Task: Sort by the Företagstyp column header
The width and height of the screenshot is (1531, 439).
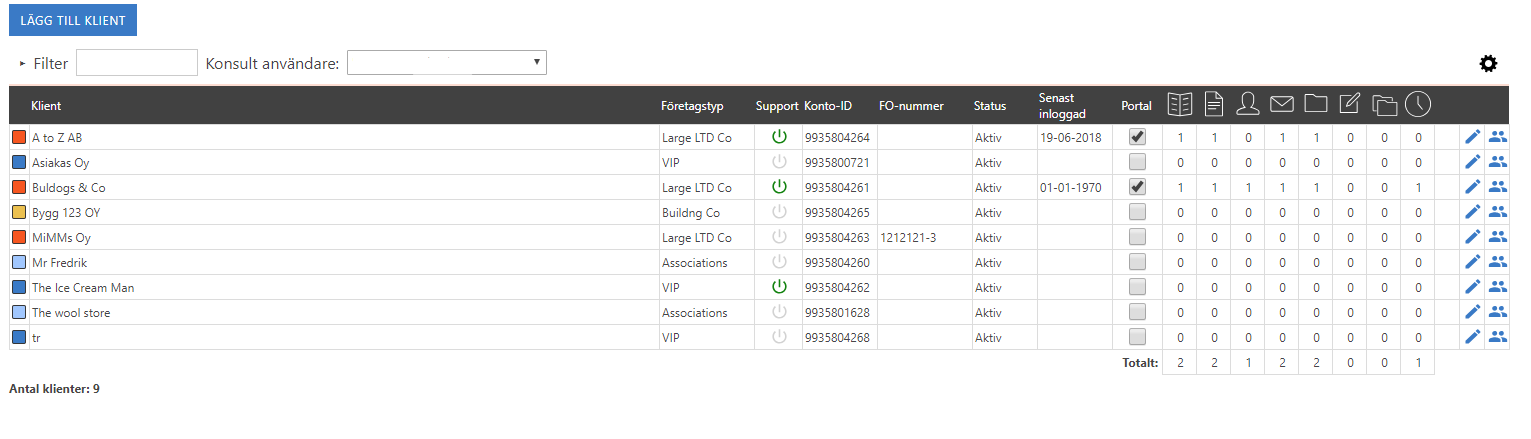Action: point(691,106)
